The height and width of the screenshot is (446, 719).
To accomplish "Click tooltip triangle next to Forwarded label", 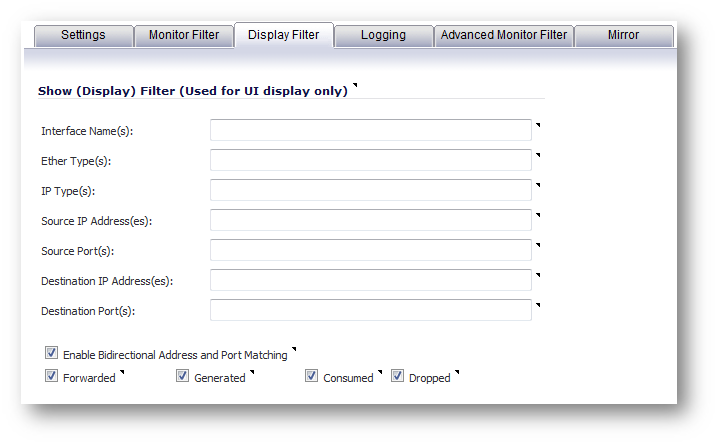I will point(121,374).
